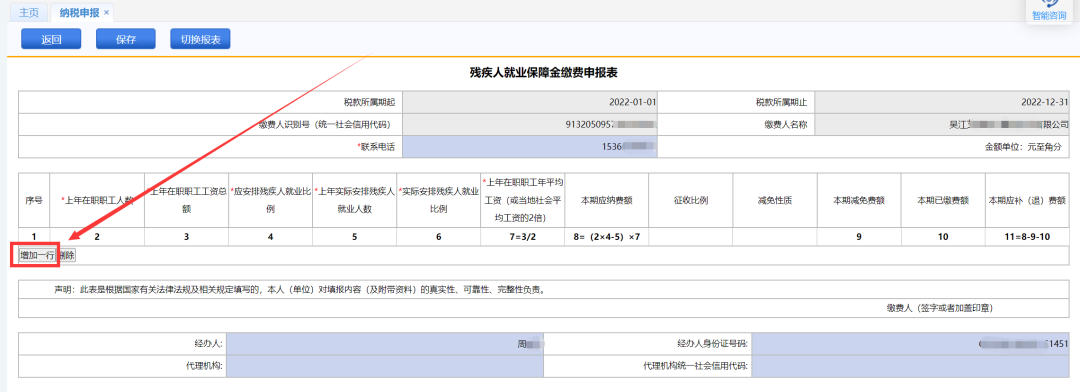Click the 减免性质 column header
The height and width of the screenshot is (392, 1080).
[x=775, y=200]
